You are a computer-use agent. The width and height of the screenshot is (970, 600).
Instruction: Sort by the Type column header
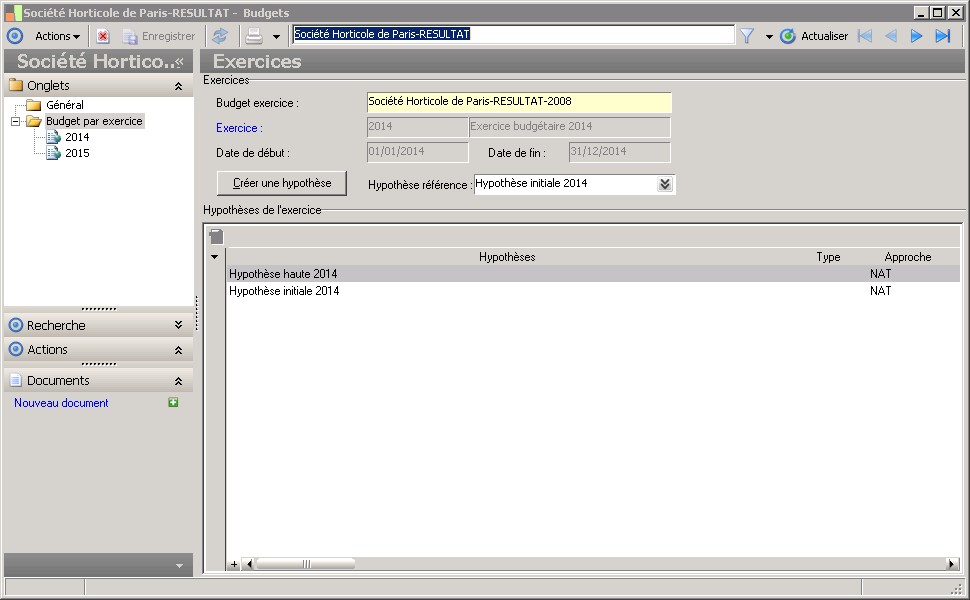tap(828, 257)
